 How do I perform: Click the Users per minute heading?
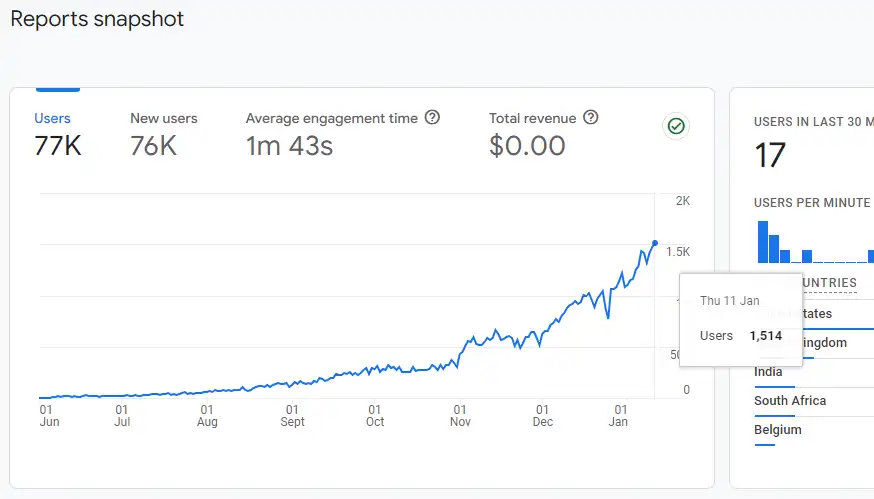[x=812, y=203]
